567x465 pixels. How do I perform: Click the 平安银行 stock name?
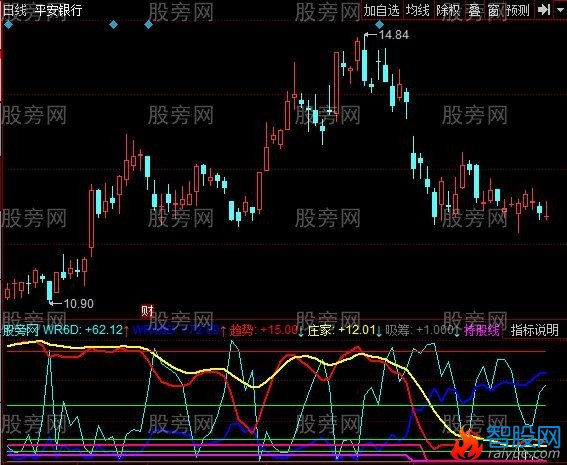coord(58,10)
